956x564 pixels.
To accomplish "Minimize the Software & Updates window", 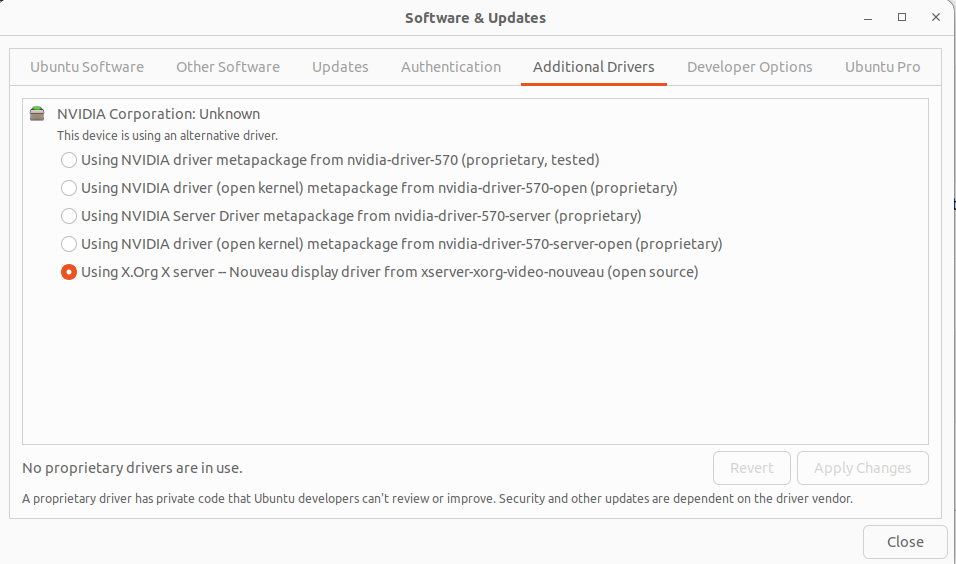I will pyautogui.click(x=868, y=18).
